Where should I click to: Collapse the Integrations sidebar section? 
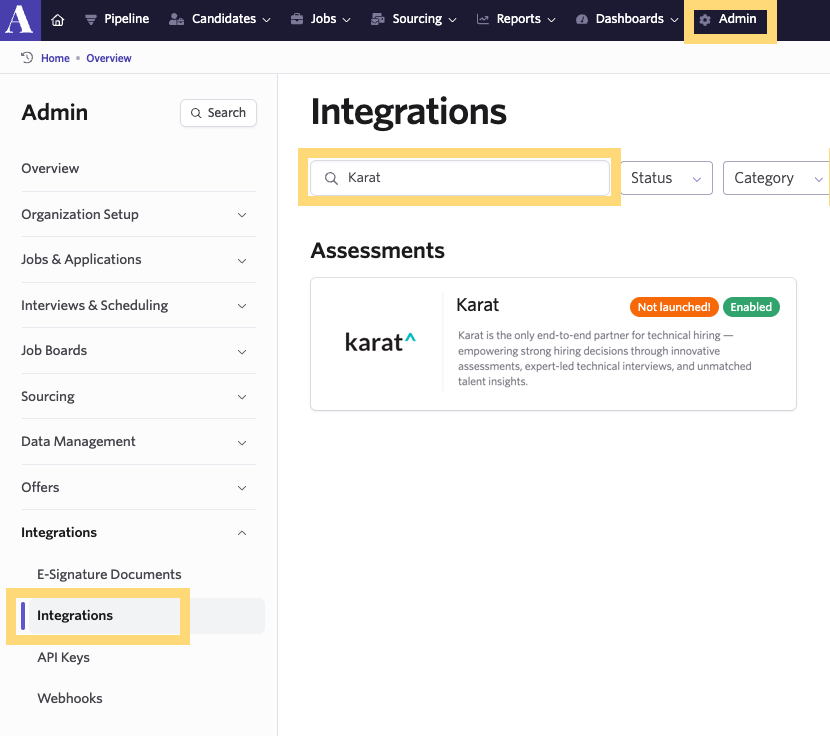tap(138, 533)
